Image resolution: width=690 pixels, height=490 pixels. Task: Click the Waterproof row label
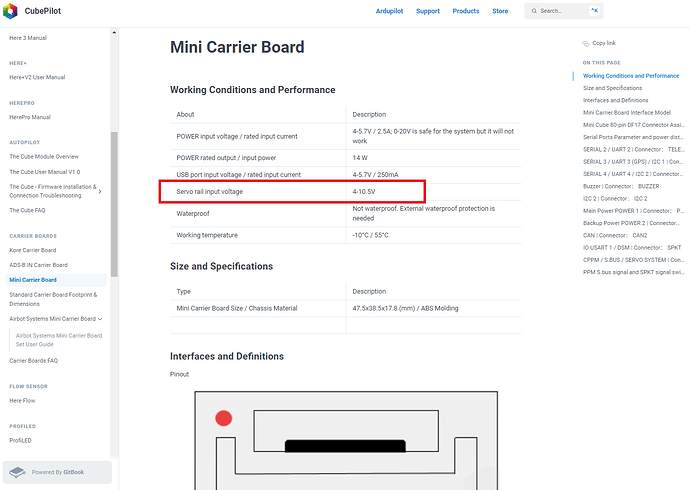pyautogui.click(x=193, y=214)
